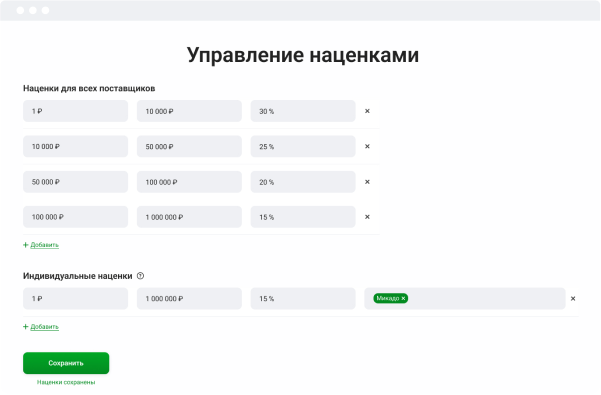Edit the 20 % markup field

coord(303,182)
